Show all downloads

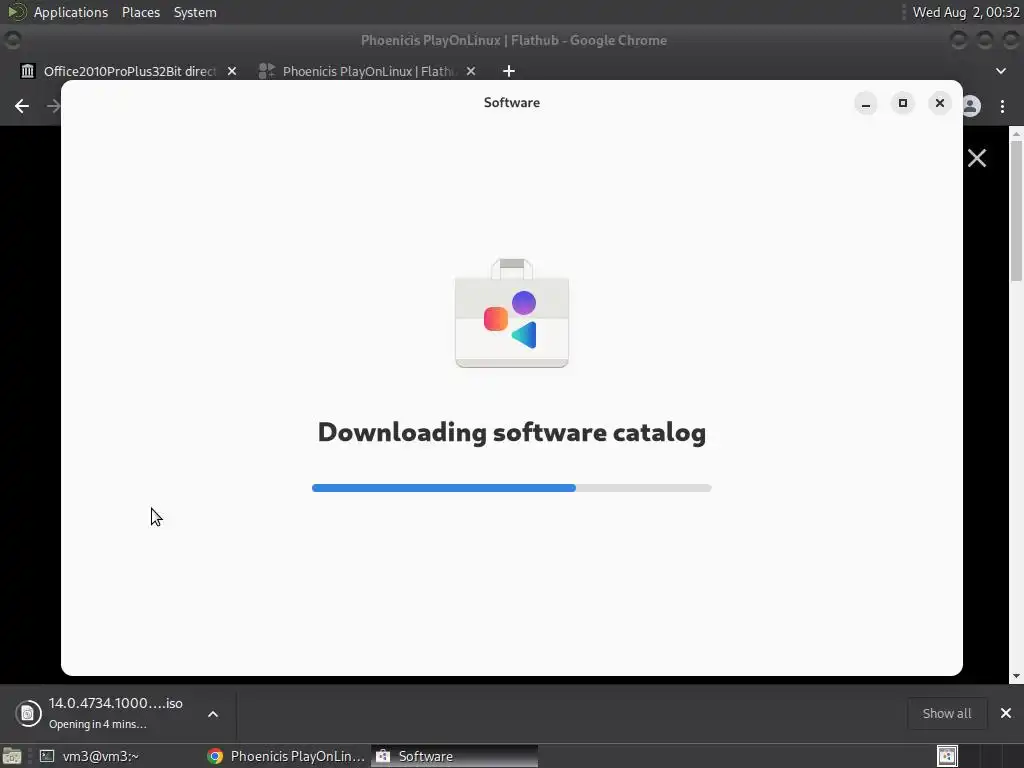click(947, 713)
